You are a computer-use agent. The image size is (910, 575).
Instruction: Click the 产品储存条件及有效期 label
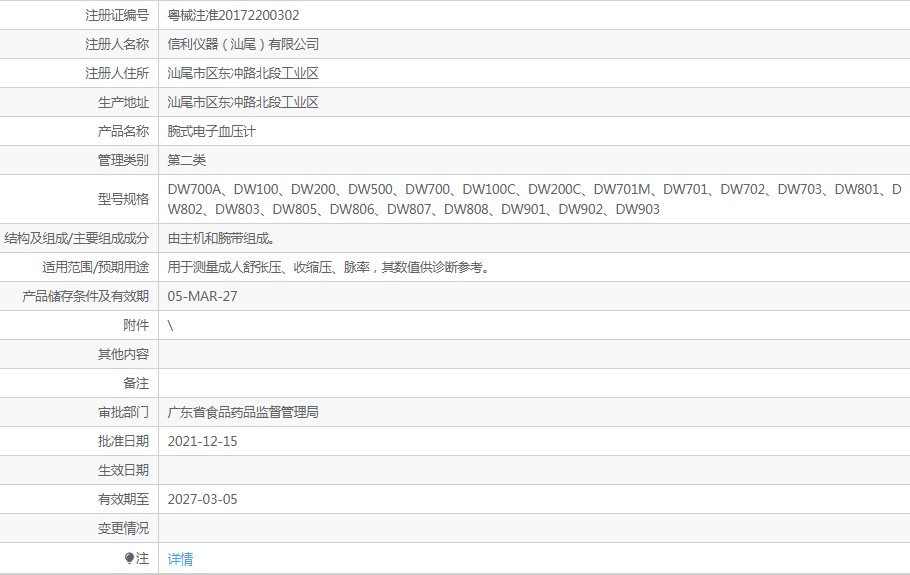[x=86, y=296]
